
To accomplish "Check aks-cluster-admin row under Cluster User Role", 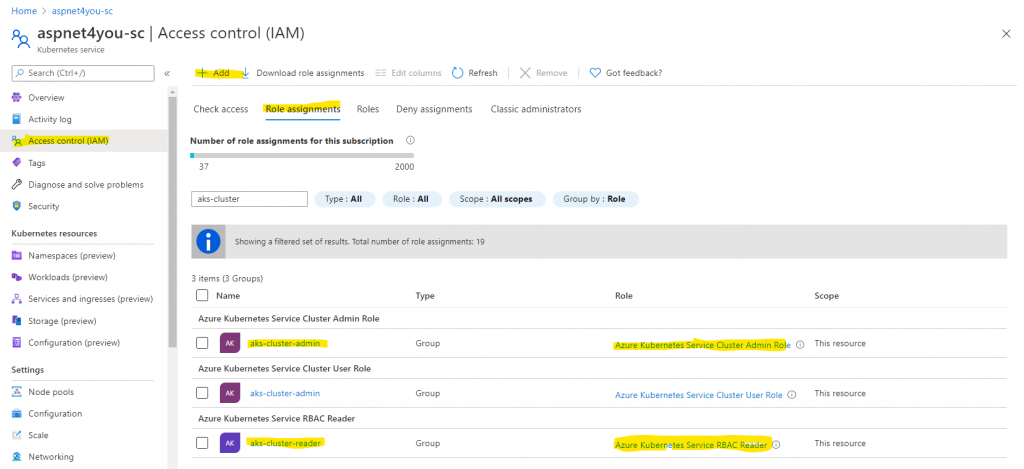I will (202, 393).
